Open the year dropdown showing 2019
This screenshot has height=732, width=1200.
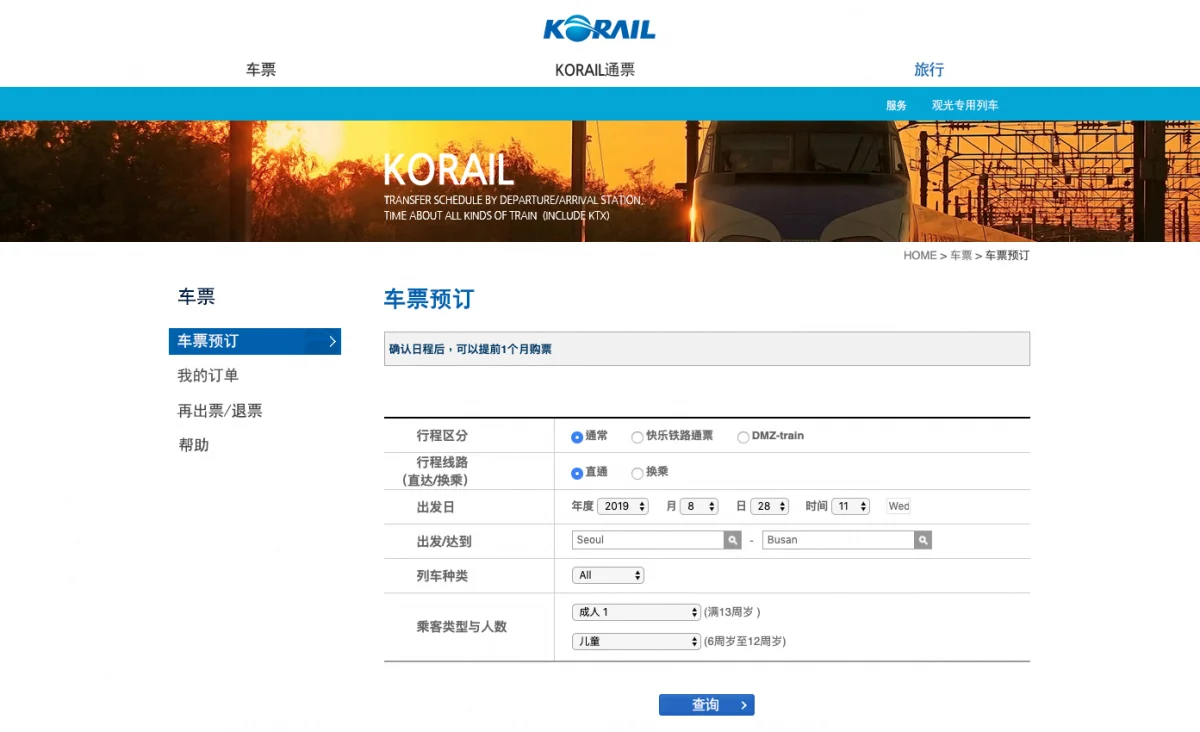[x=623, y=506]
